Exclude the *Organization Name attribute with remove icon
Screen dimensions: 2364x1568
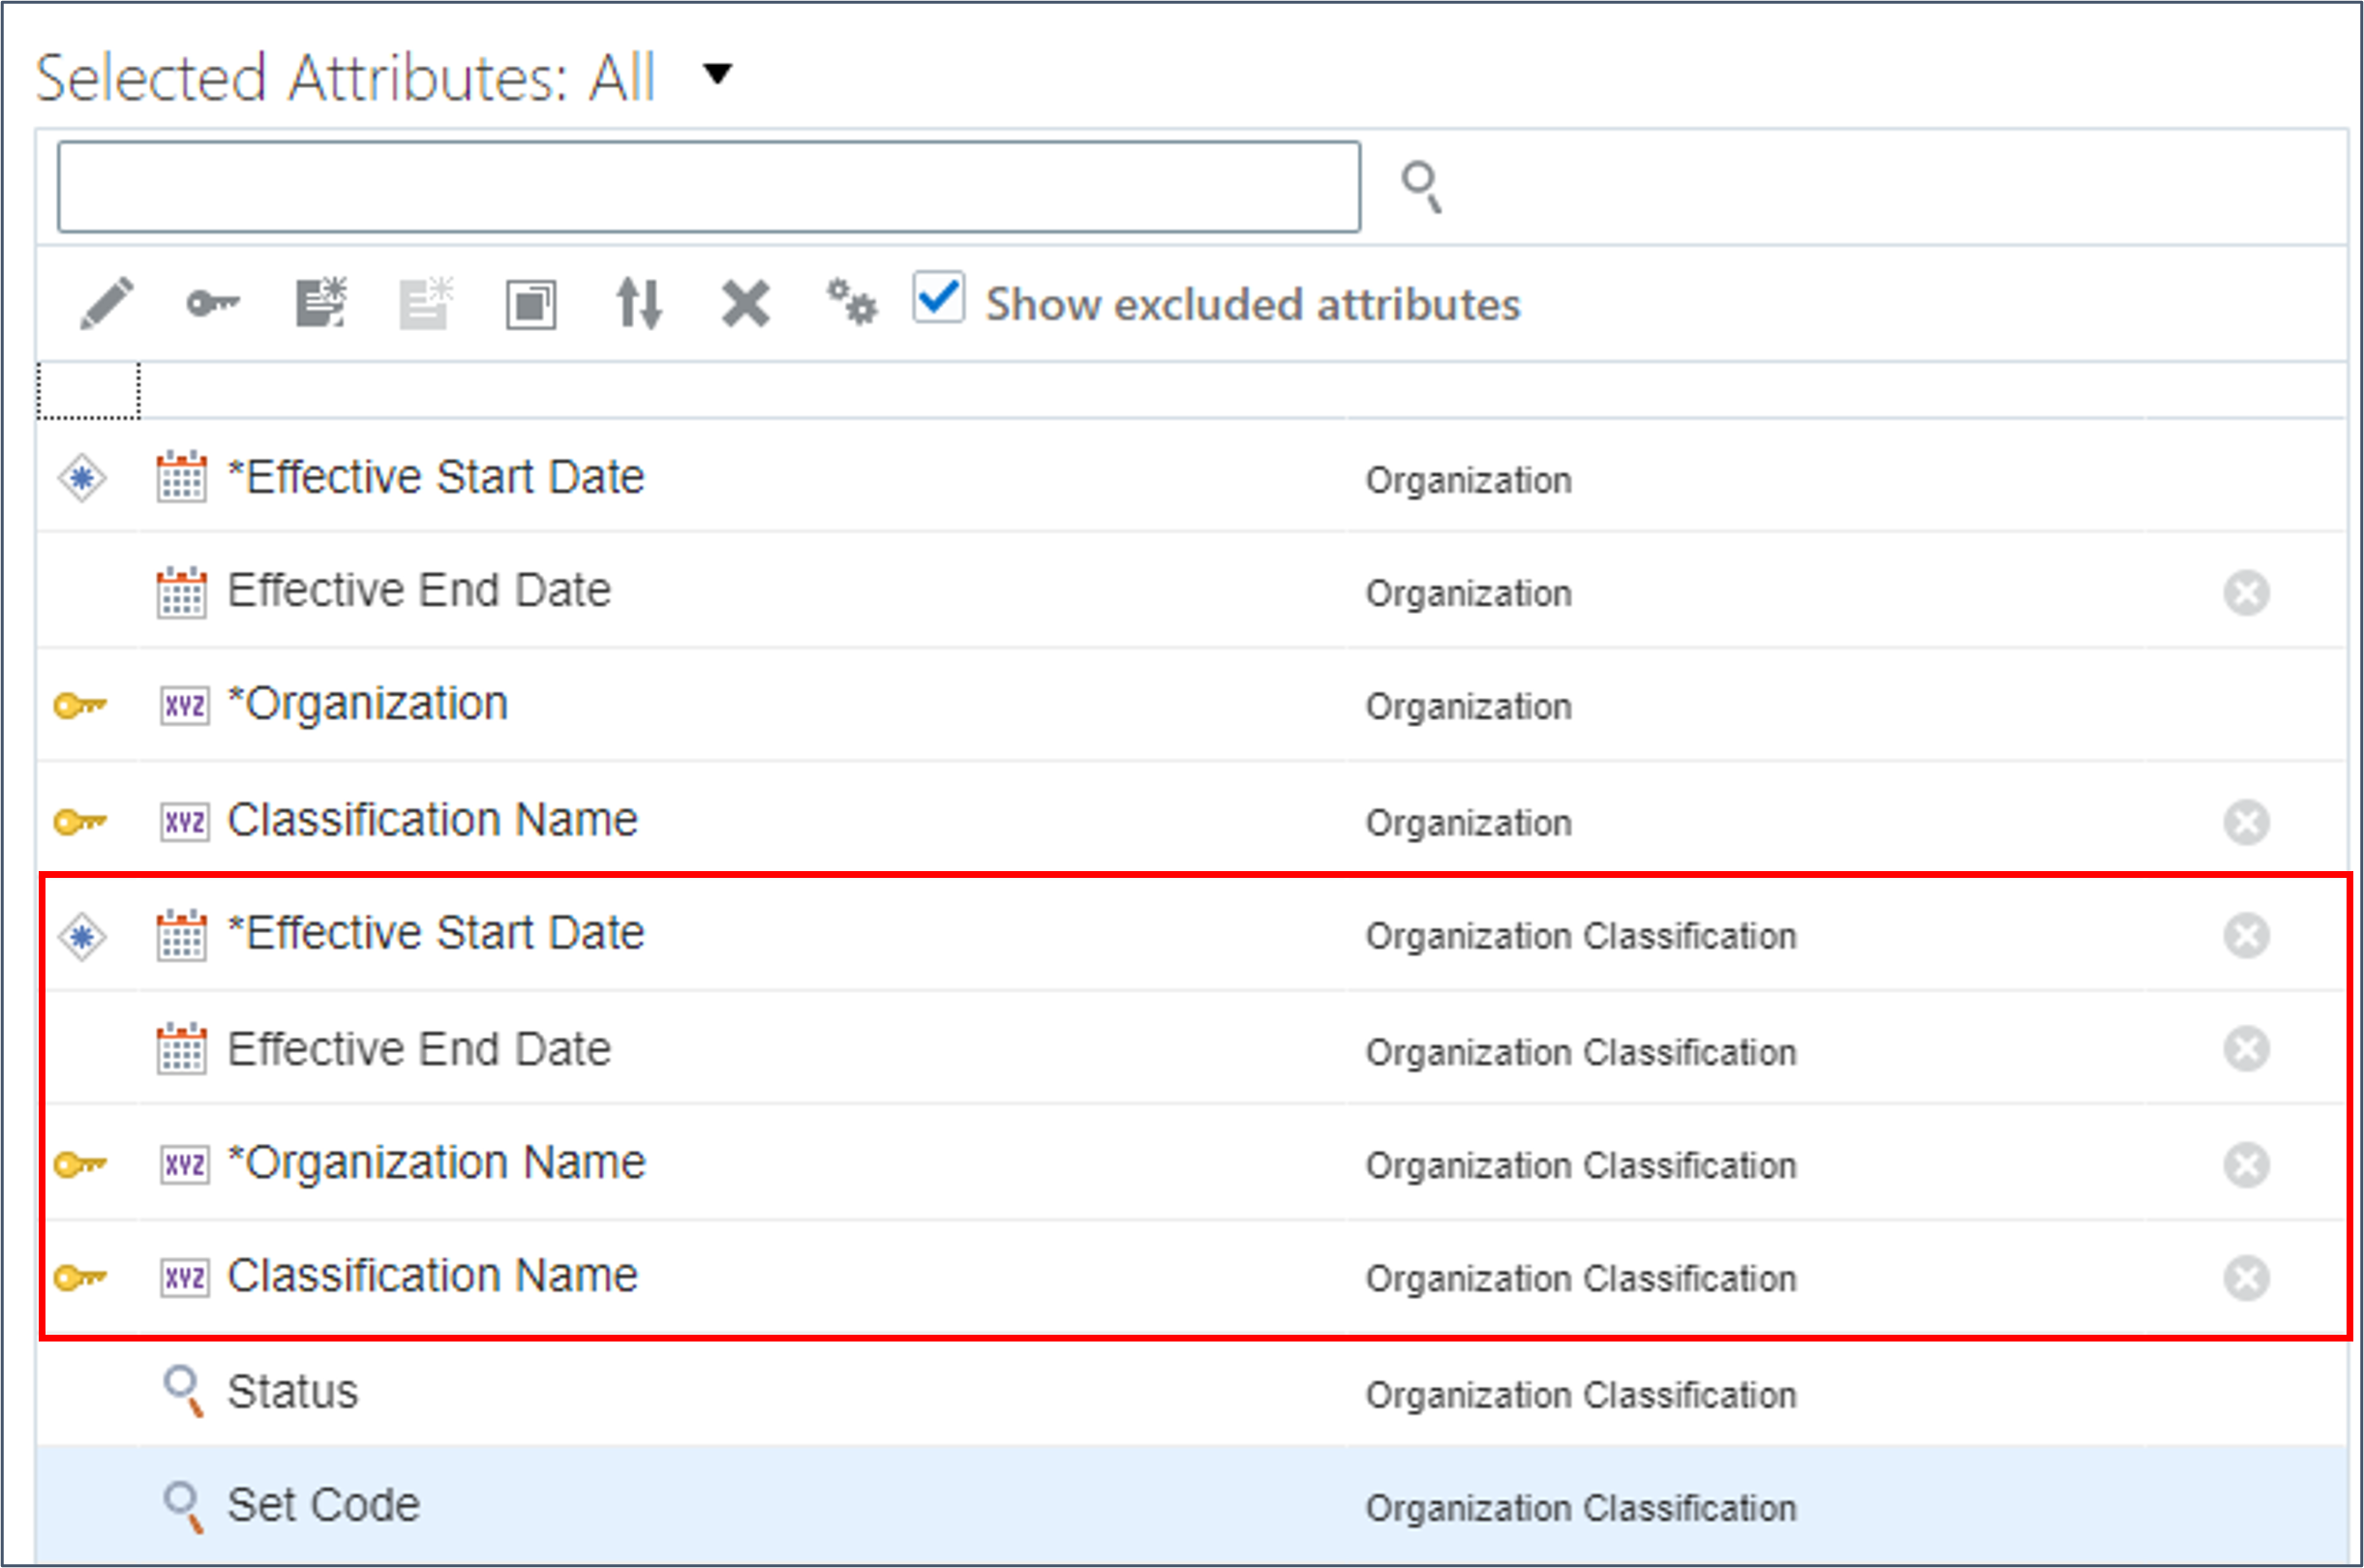(2245, 1165)
